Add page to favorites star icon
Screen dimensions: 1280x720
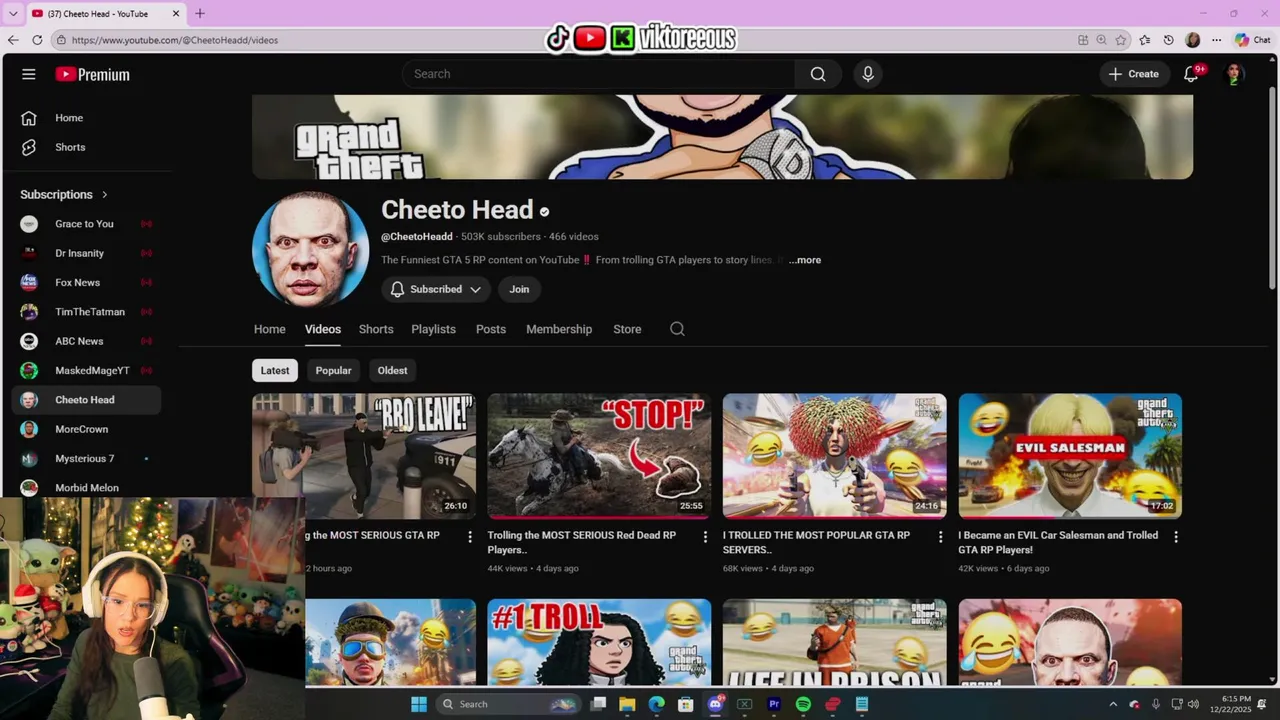tap(1121, 40)
